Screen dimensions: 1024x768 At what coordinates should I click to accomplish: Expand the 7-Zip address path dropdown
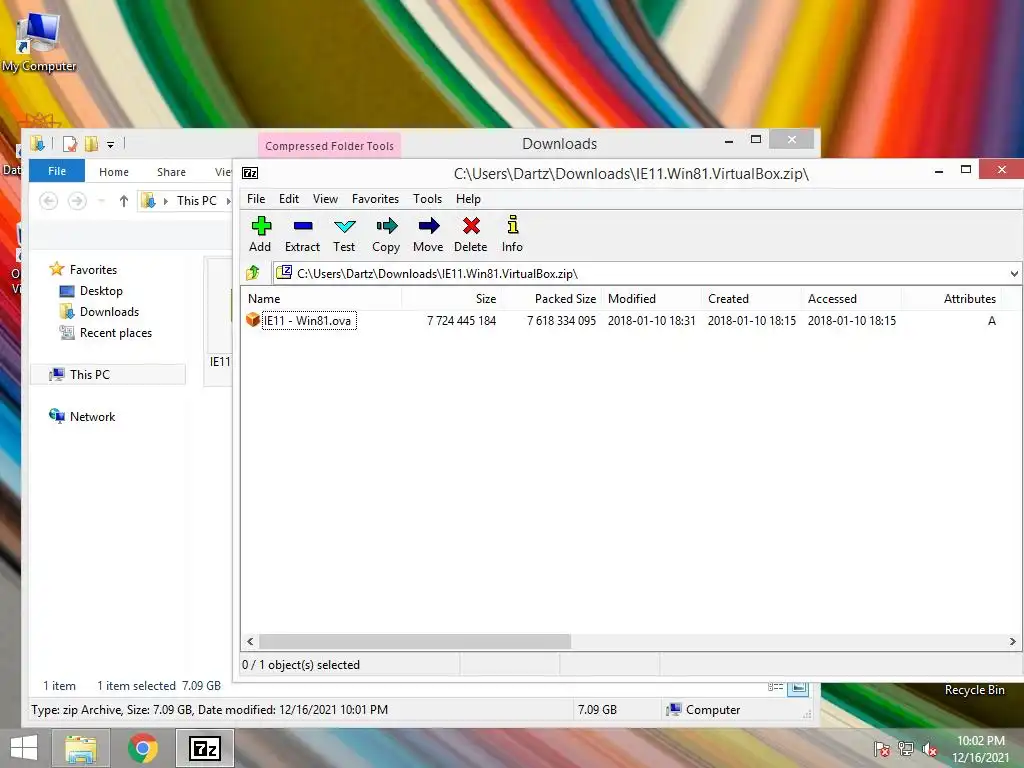click(1014, 274)
